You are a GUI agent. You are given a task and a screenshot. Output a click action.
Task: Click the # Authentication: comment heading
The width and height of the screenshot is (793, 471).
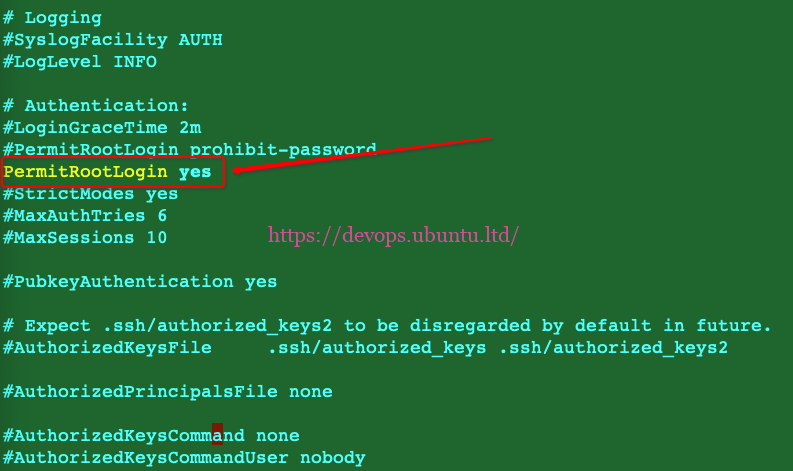96,106
